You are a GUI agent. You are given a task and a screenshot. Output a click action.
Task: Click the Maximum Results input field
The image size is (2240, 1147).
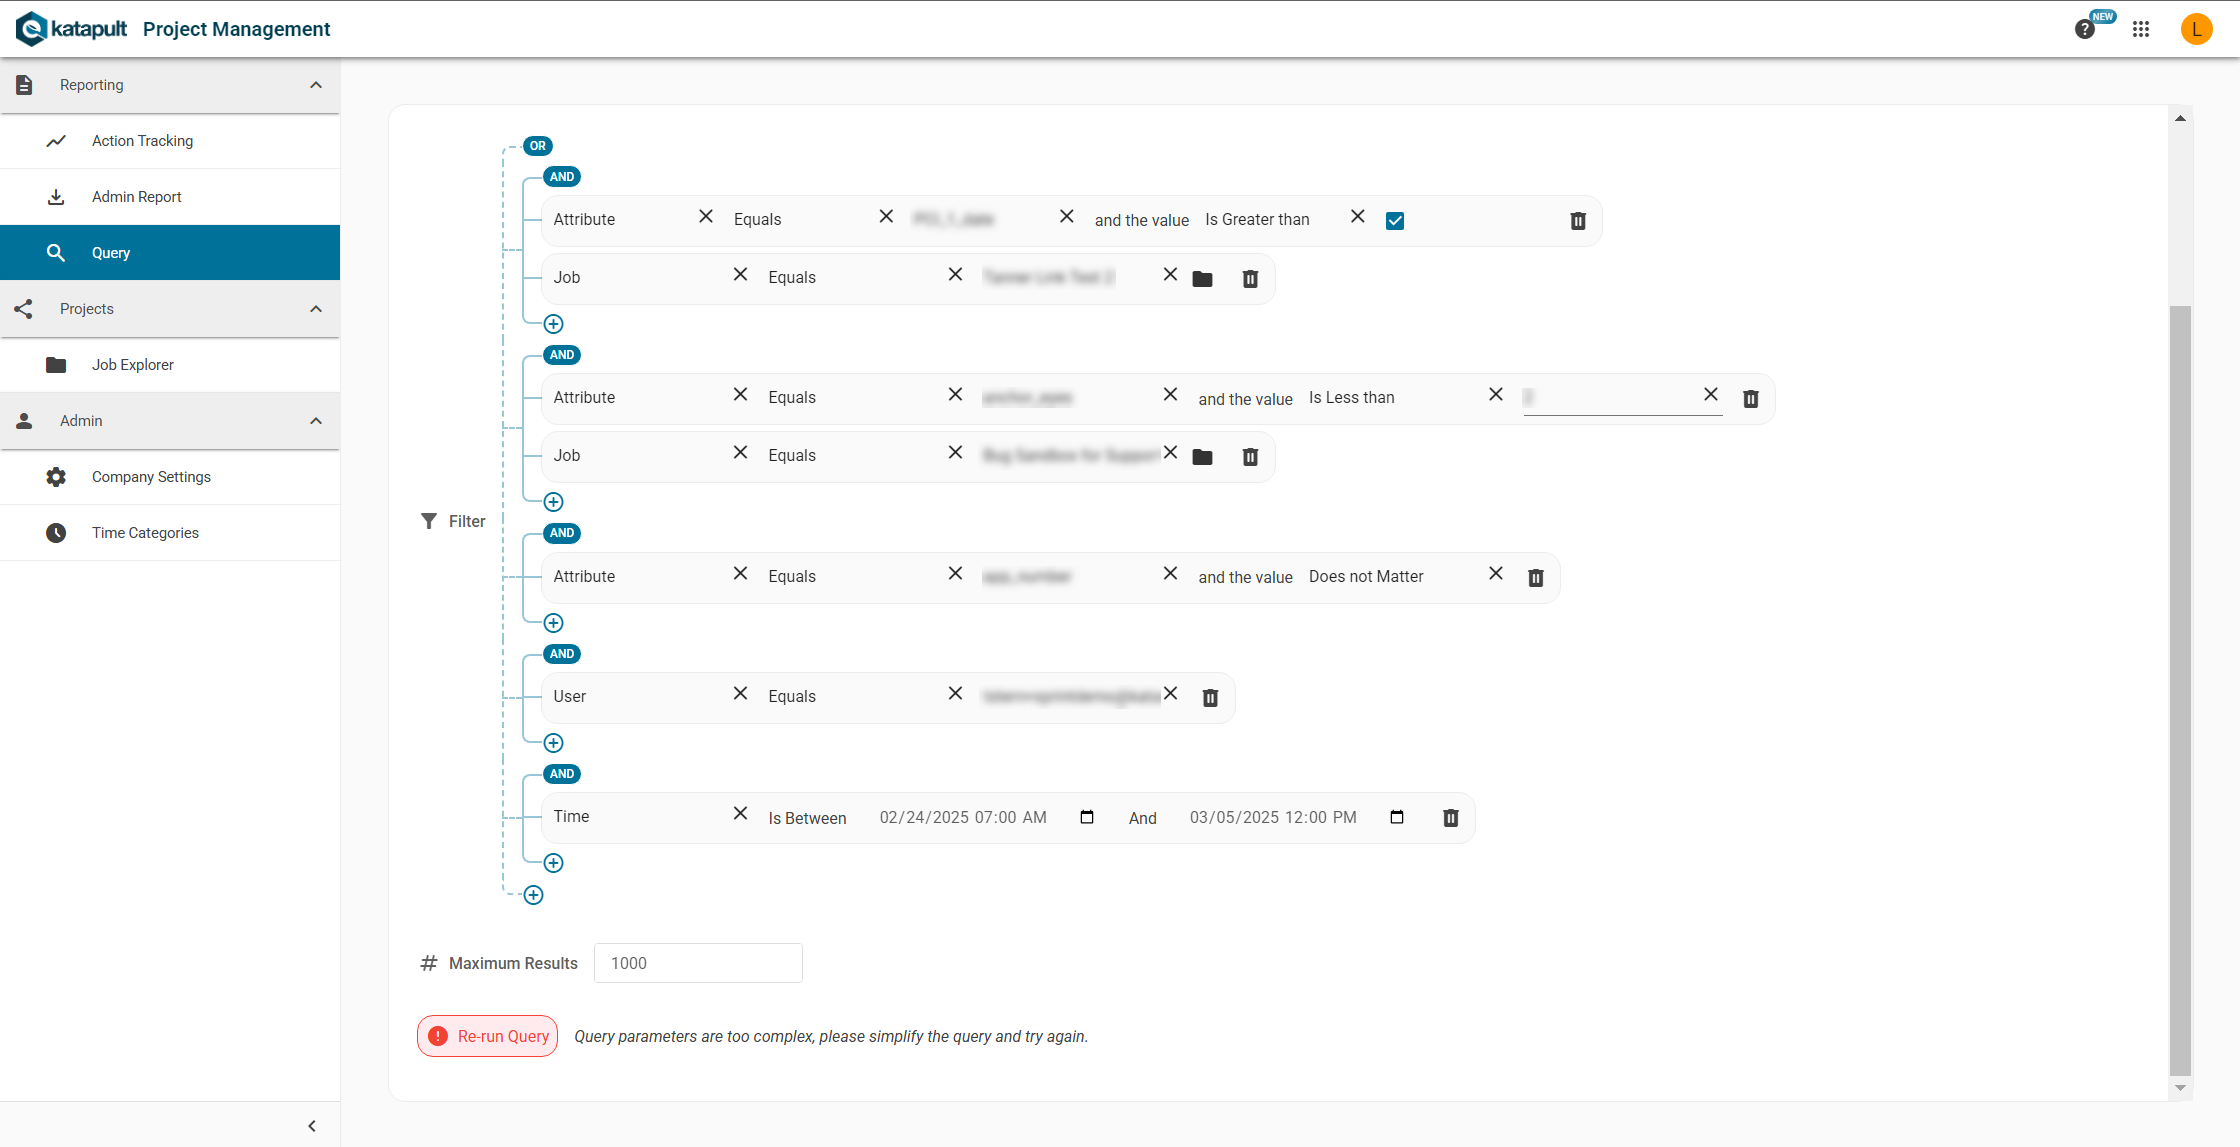[698, 963]
